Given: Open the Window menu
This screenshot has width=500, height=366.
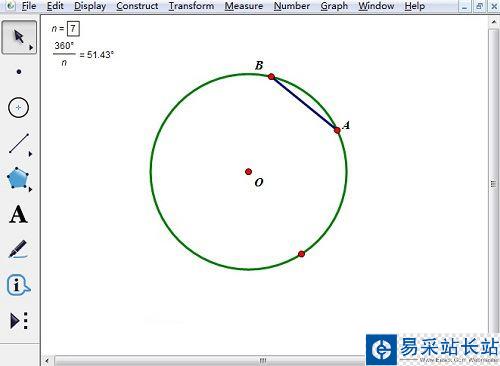Looking at the screenshot, I should coord(376,6).
